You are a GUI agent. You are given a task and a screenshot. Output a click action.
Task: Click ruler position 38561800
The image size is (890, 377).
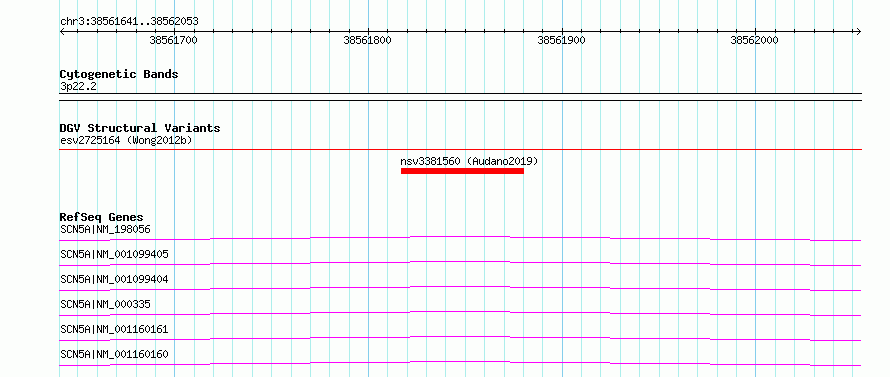[367, 40]
